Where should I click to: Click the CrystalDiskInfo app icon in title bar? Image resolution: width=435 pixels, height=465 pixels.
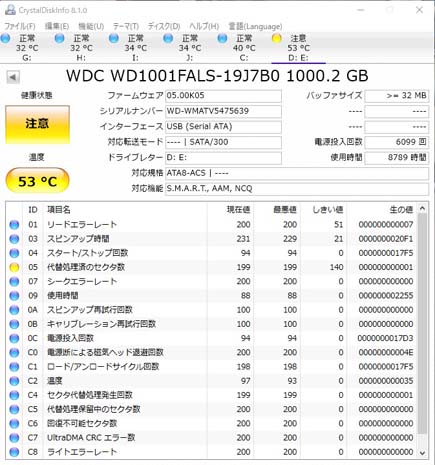[x=10, y=10]
